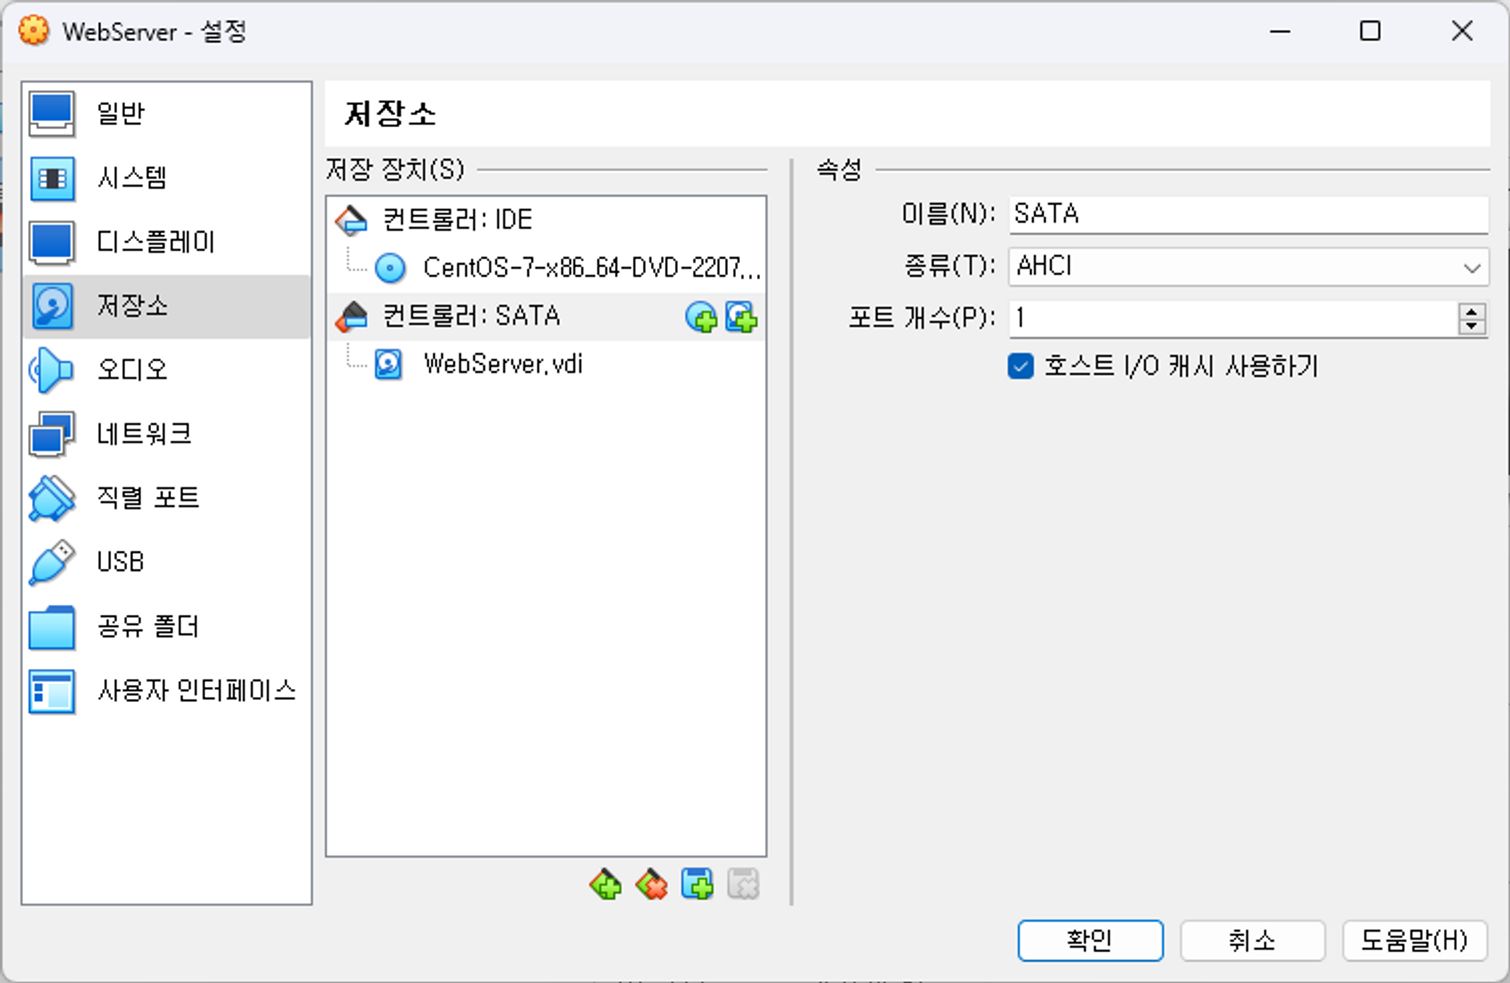Click the 네트워크 monitors icon in sidebar
Viewport: 1510px width, 983px height.
point(52,434)
